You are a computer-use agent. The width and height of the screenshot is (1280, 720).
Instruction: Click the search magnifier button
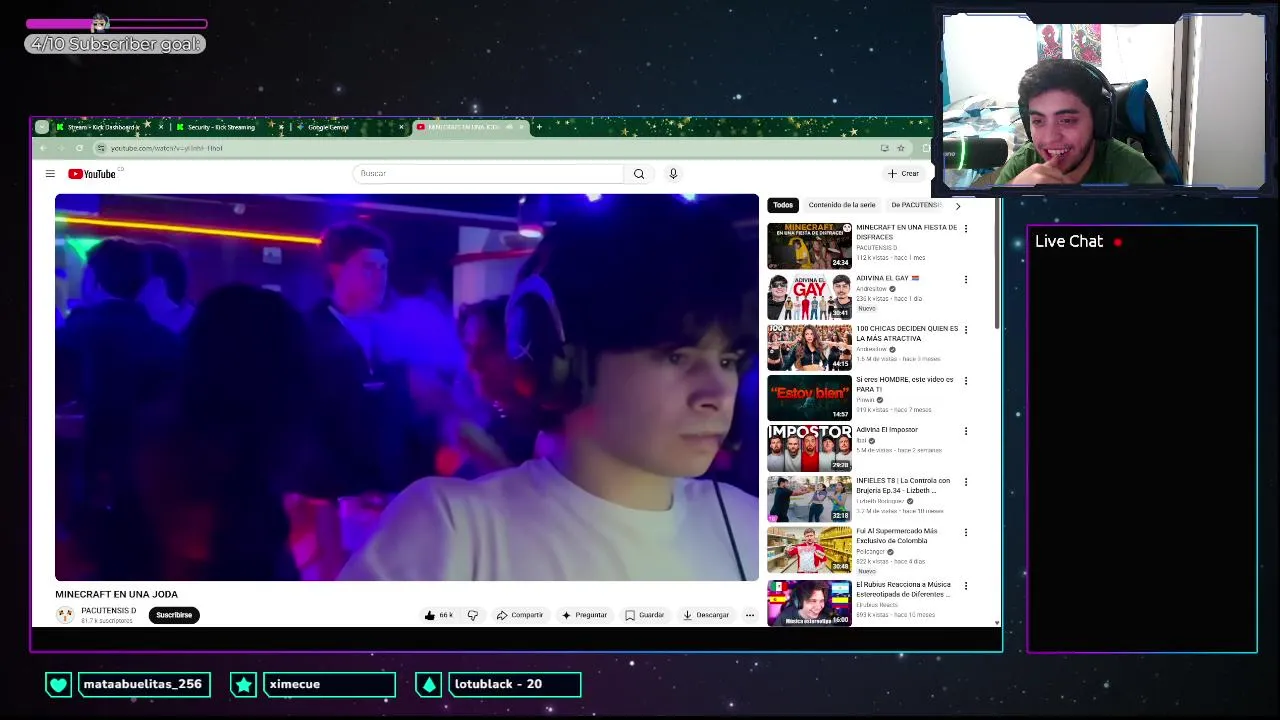[x=639, y=174]
